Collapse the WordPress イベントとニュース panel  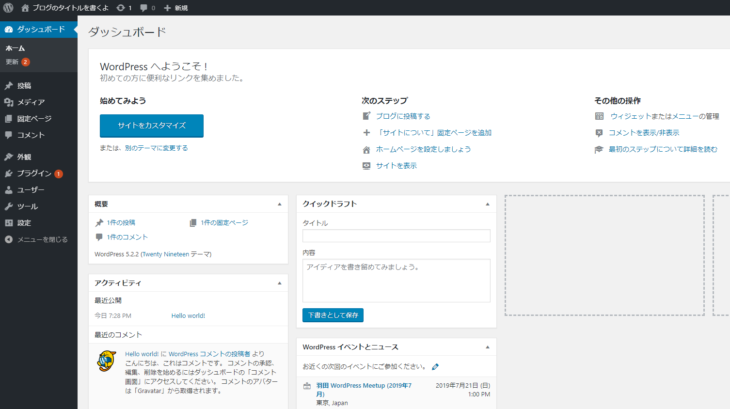(x=488, y=347)
